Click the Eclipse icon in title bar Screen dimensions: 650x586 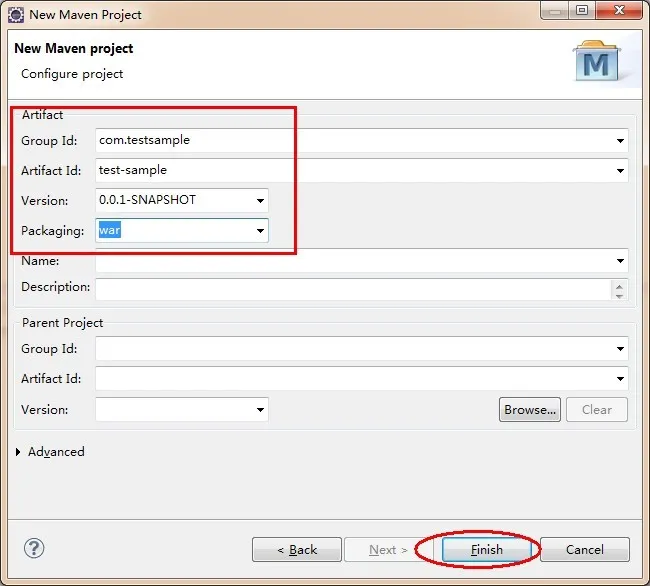(15, 15)
